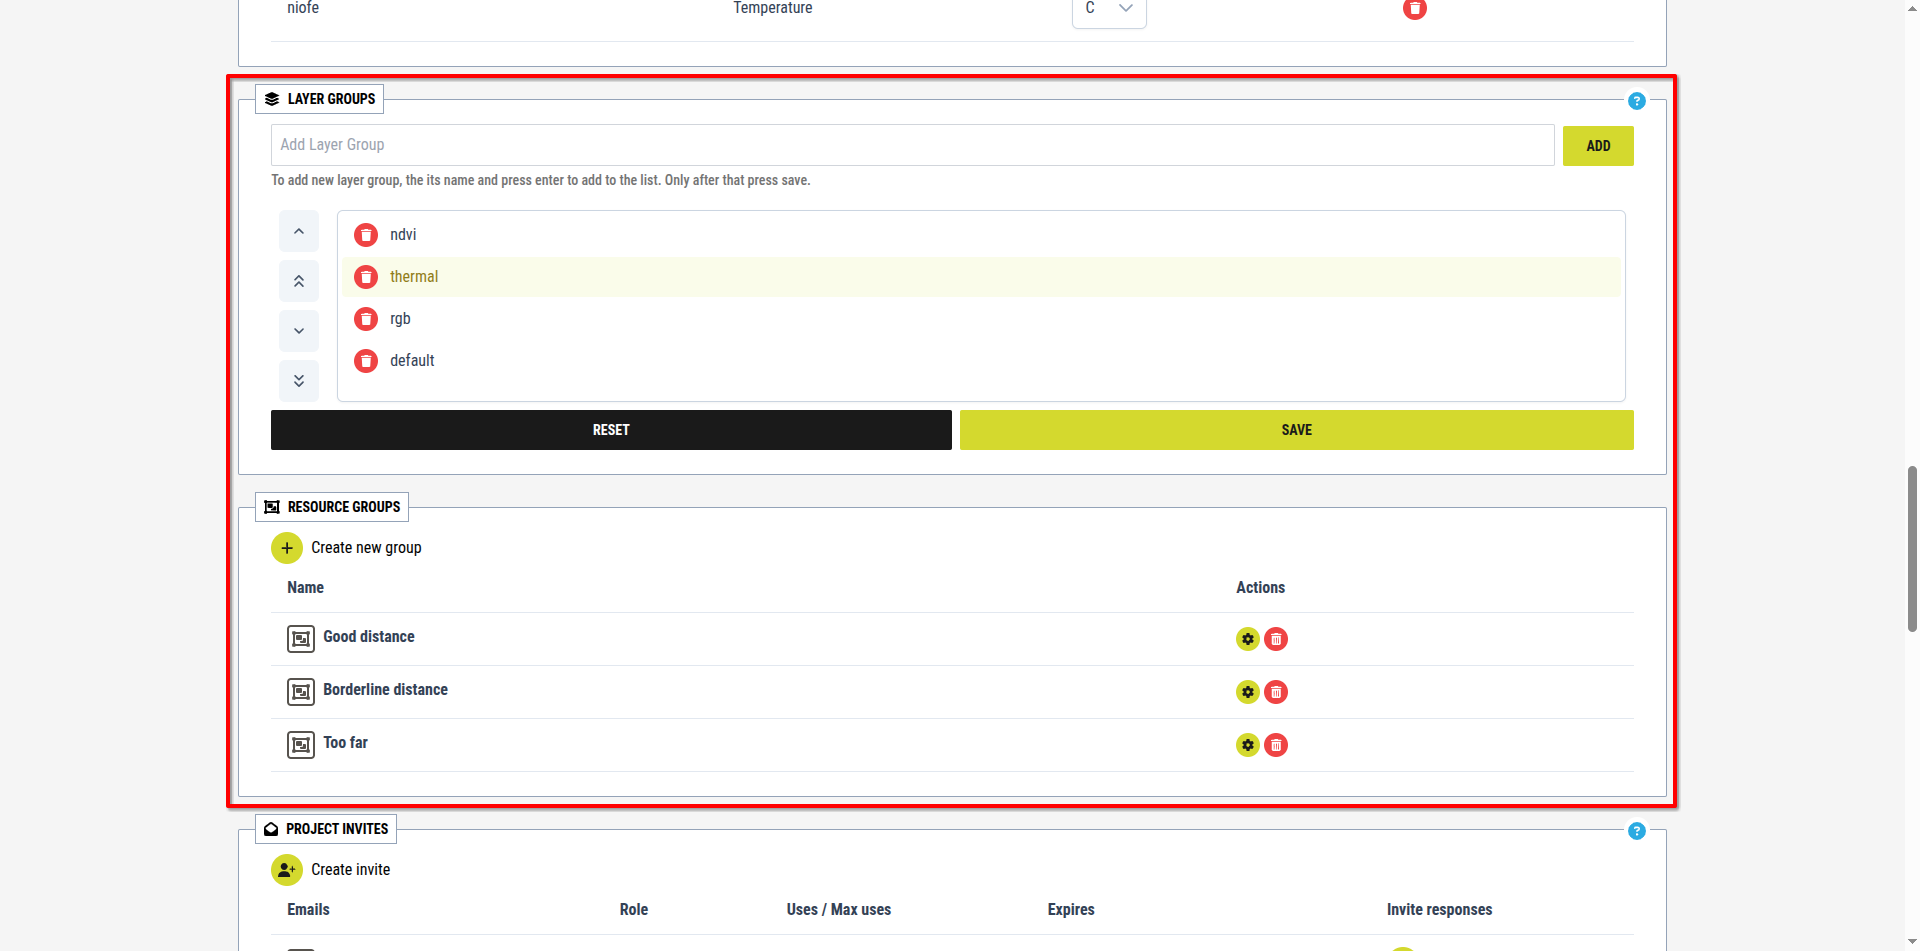Click the Good distance name
The height and width of the screenshot is (951, 1920).
point(369,637)
